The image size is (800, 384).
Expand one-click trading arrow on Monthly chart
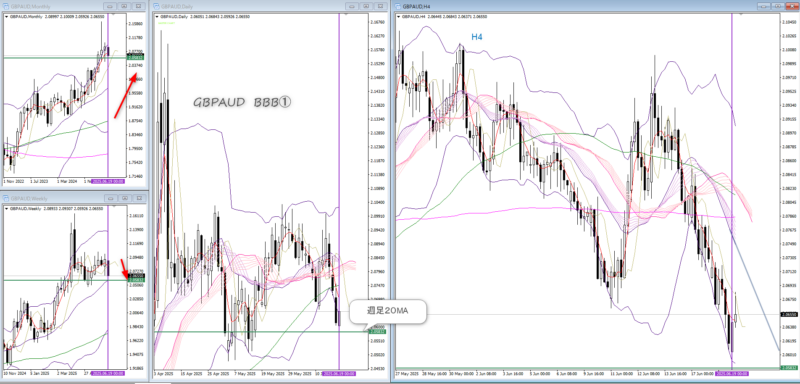tap(6, 17)
